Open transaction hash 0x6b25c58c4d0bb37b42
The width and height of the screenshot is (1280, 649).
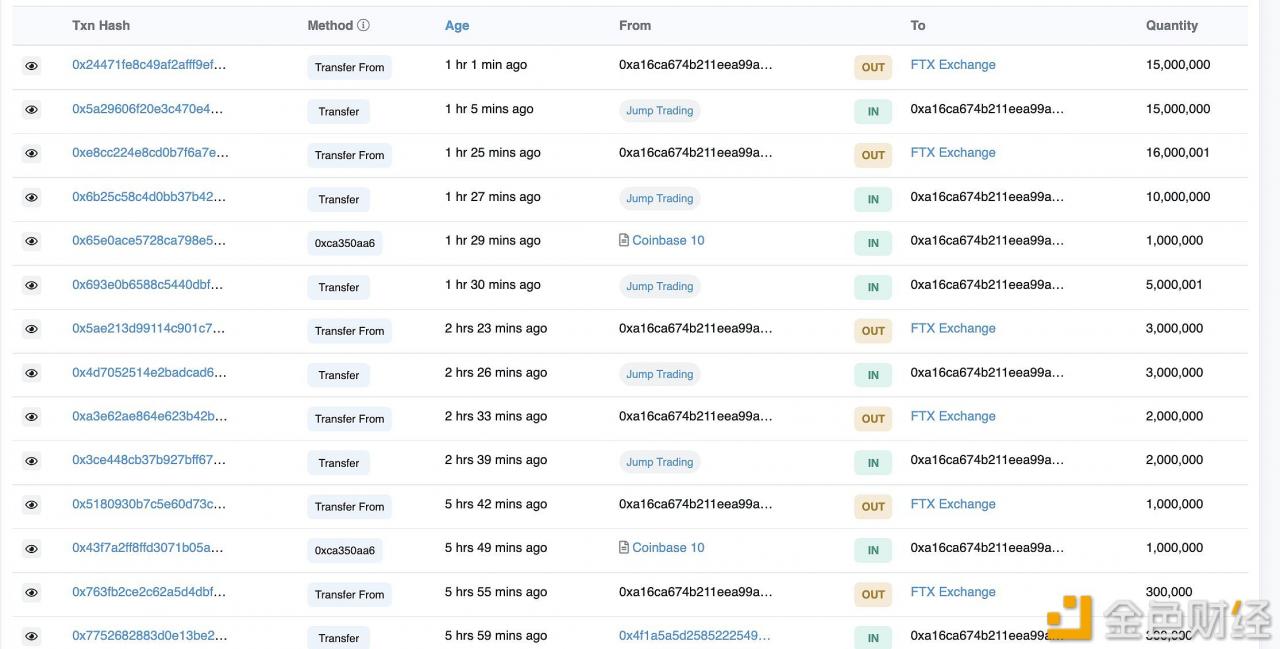point(149,197)
